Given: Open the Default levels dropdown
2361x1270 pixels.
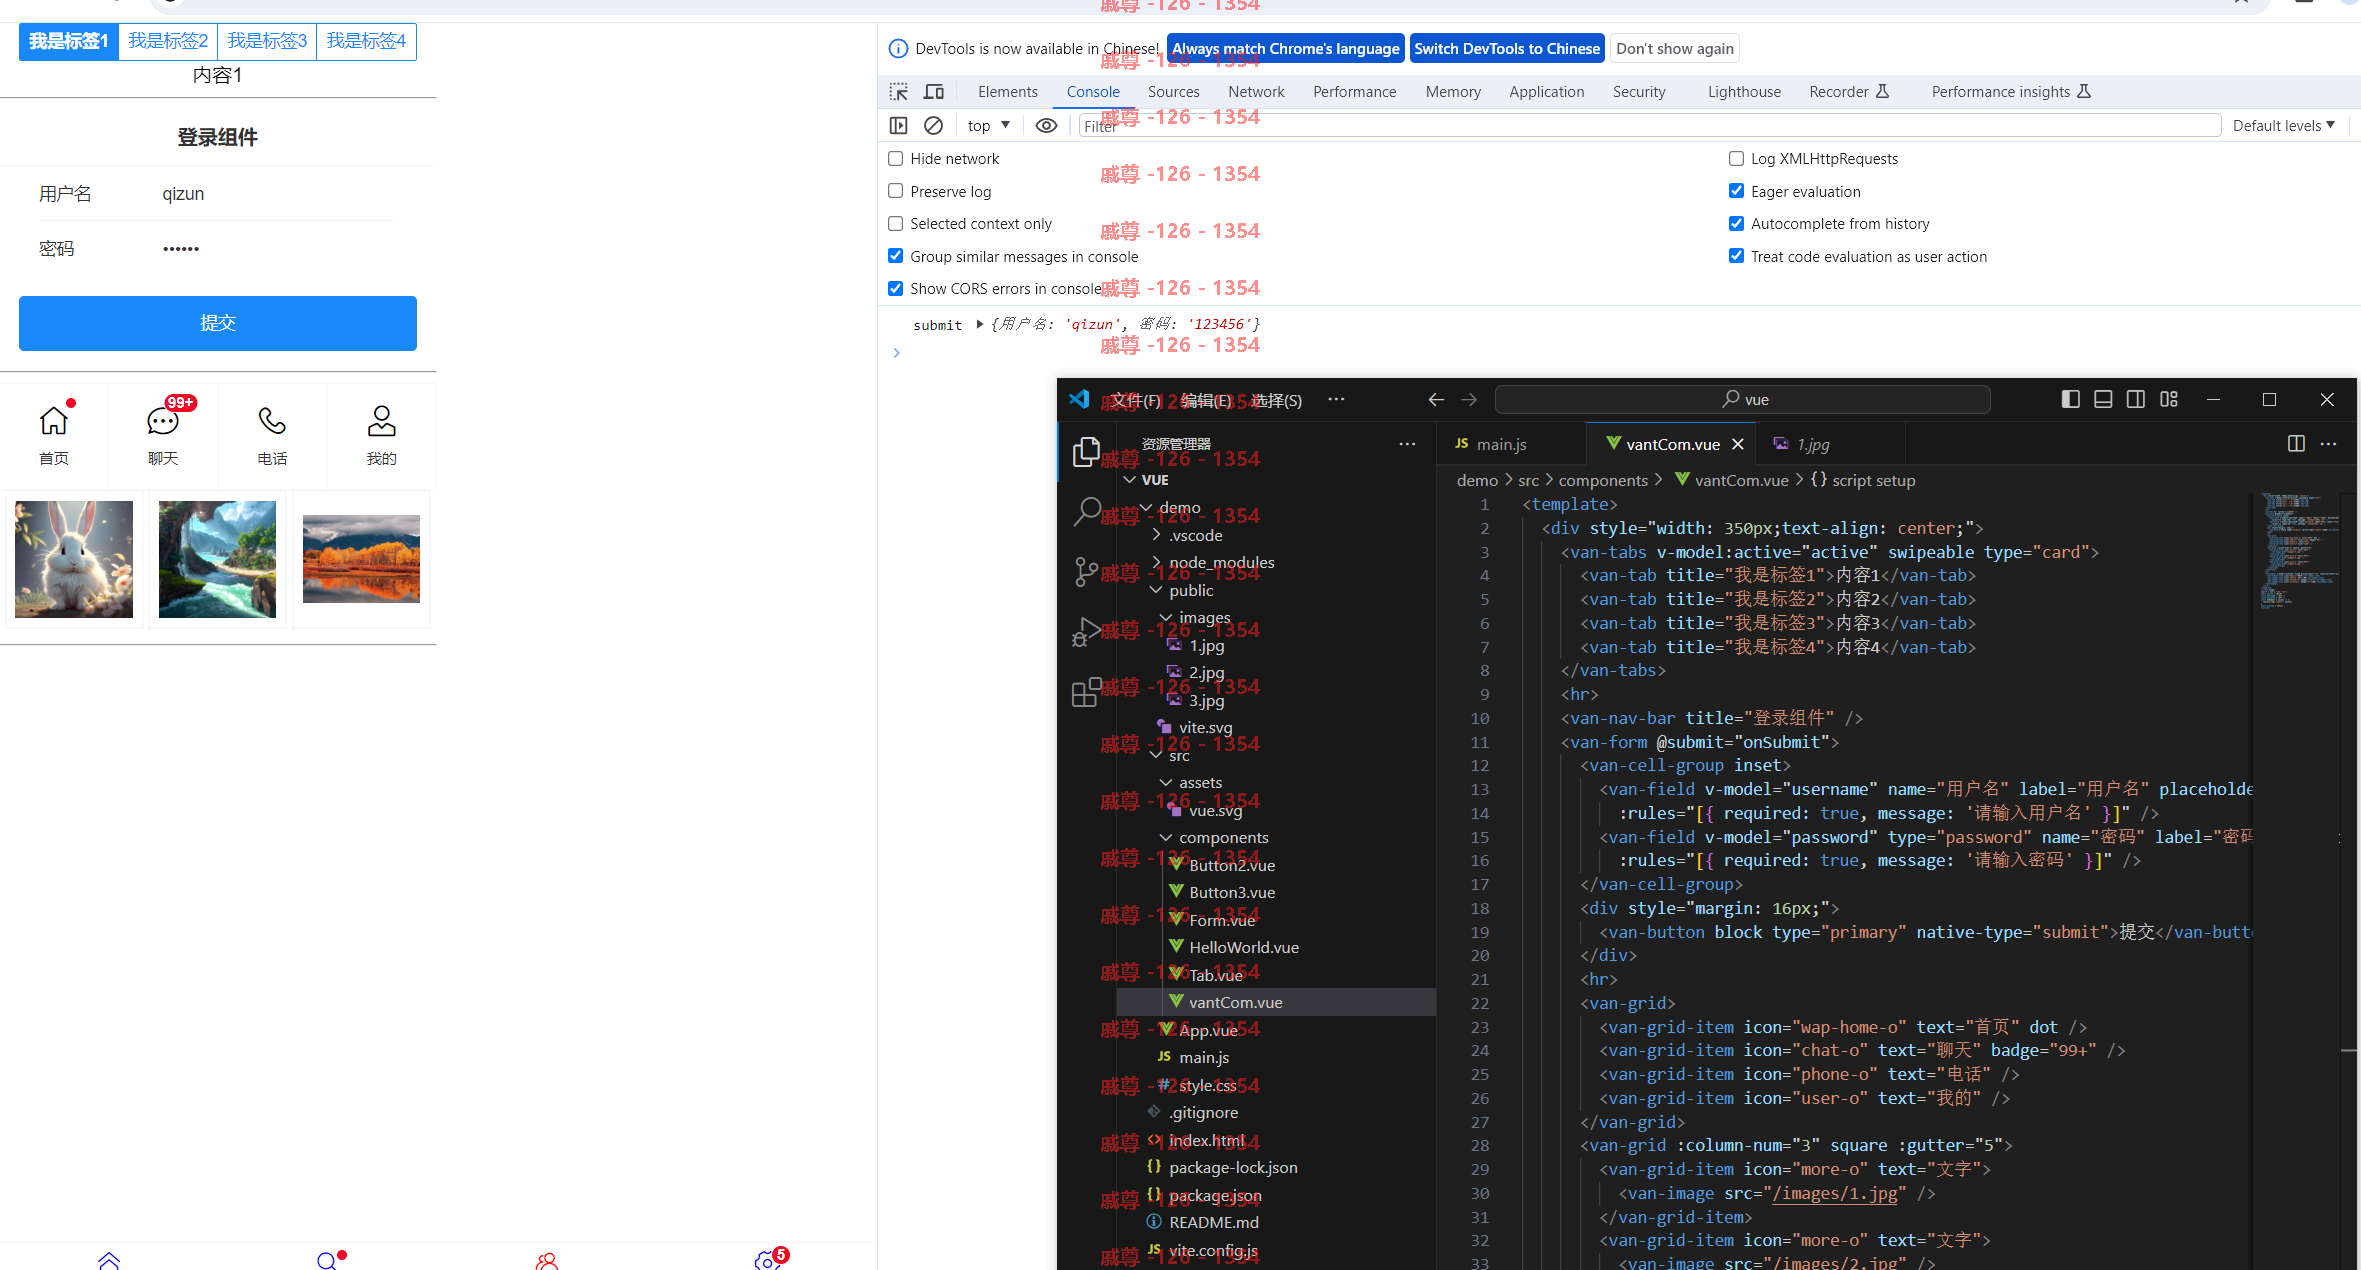Looking at the screenshot, I should pyautogui.click(x=2283, y=125).
